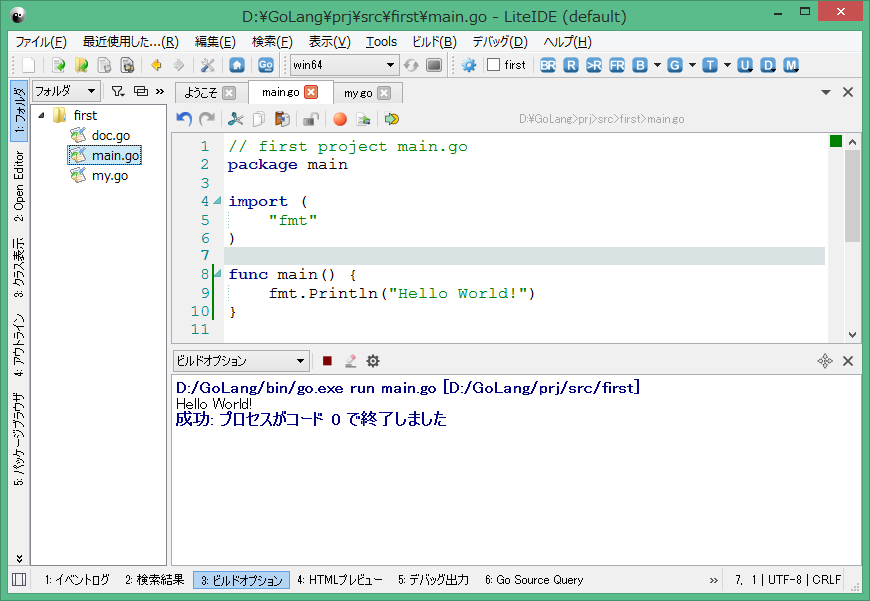Enable the 'first' checkbox in toolbar

click(x=493, y=65)
